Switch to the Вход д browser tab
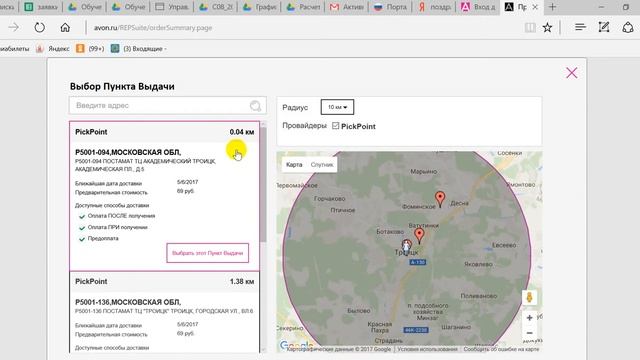 tap(478, 7)
